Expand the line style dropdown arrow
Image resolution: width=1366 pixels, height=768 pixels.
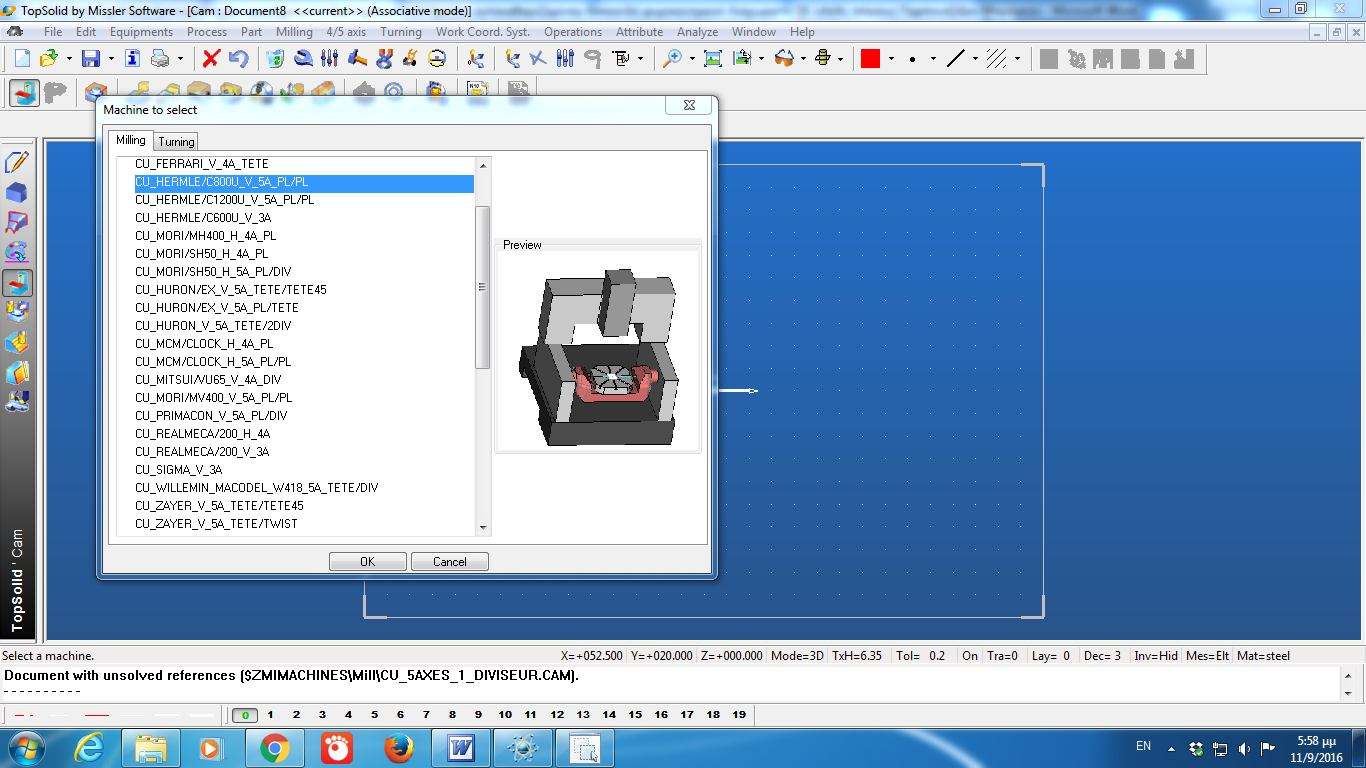click(x=976, y=59)
